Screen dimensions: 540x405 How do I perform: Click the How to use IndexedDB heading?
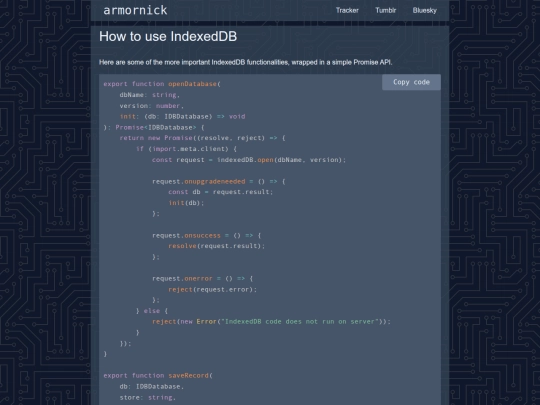(x=168, y=37)
